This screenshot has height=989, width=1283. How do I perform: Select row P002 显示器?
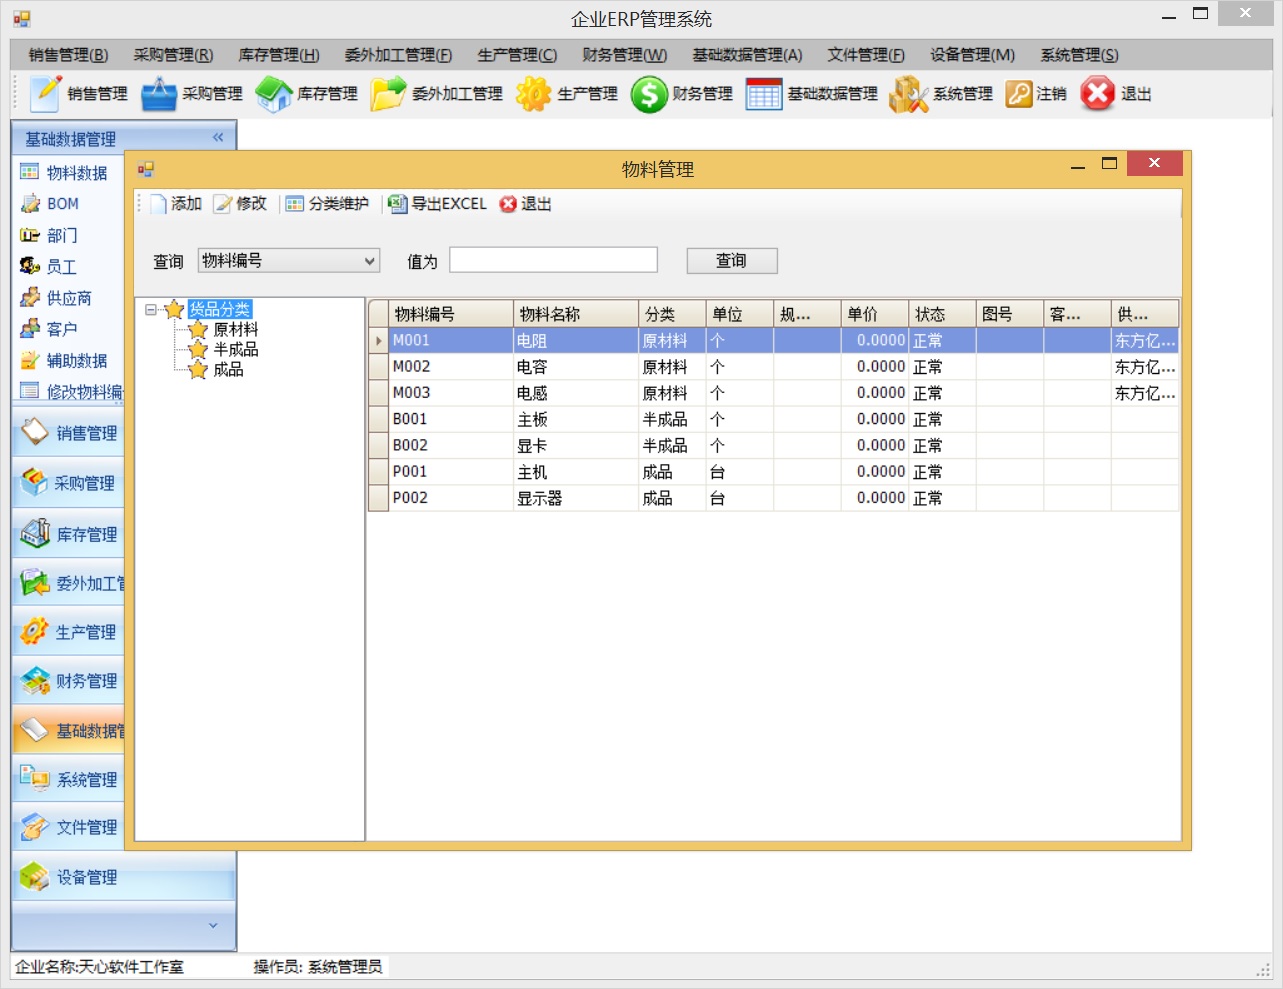coord(774,498)
